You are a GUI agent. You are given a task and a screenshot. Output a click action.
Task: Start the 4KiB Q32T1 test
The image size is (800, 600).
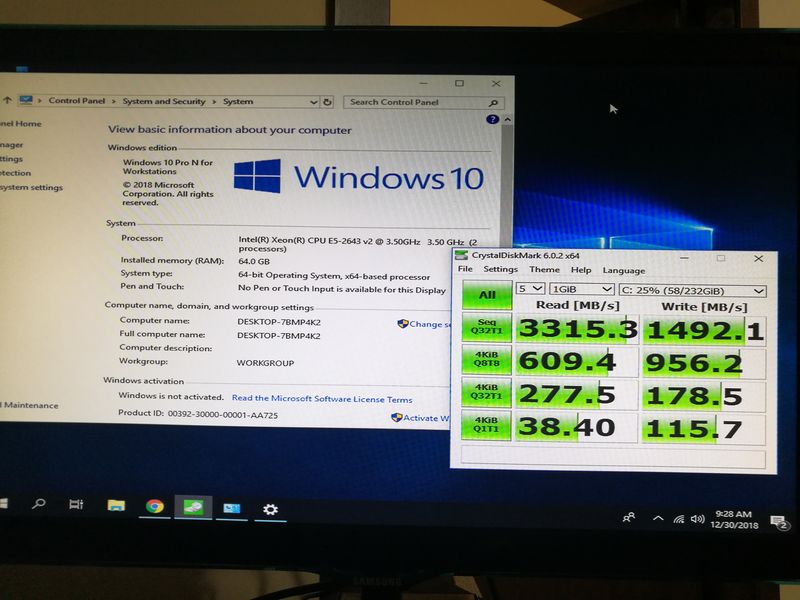click(x=486, y=392)
